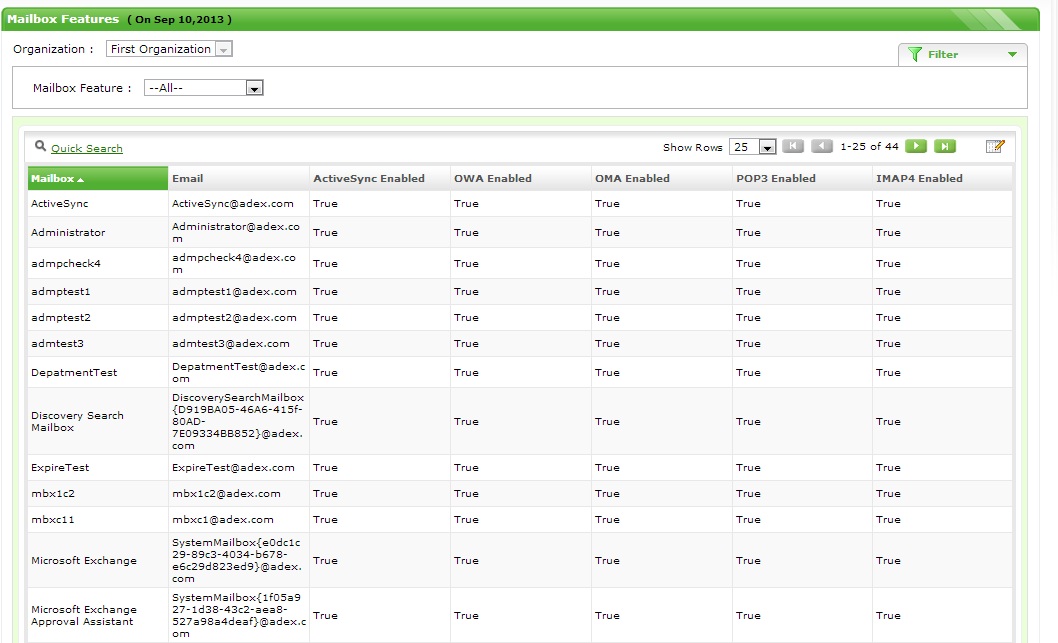
Task: Click OMA Enabled True for ExpireTest row
Action: (607, 468)
